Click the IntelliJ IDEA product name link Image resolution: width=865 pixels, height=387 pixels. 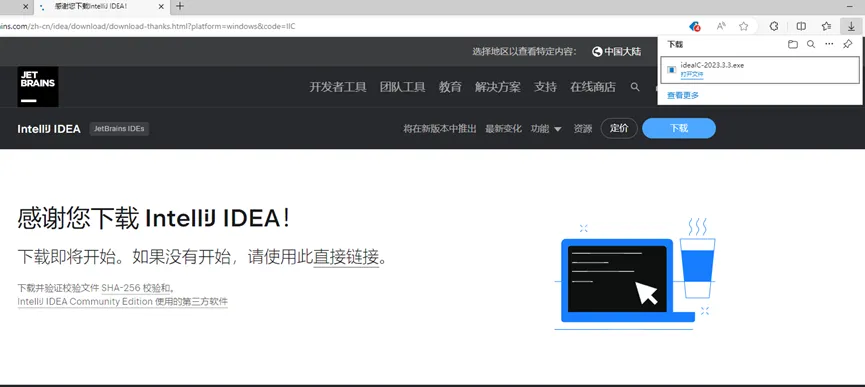[49, 129]
